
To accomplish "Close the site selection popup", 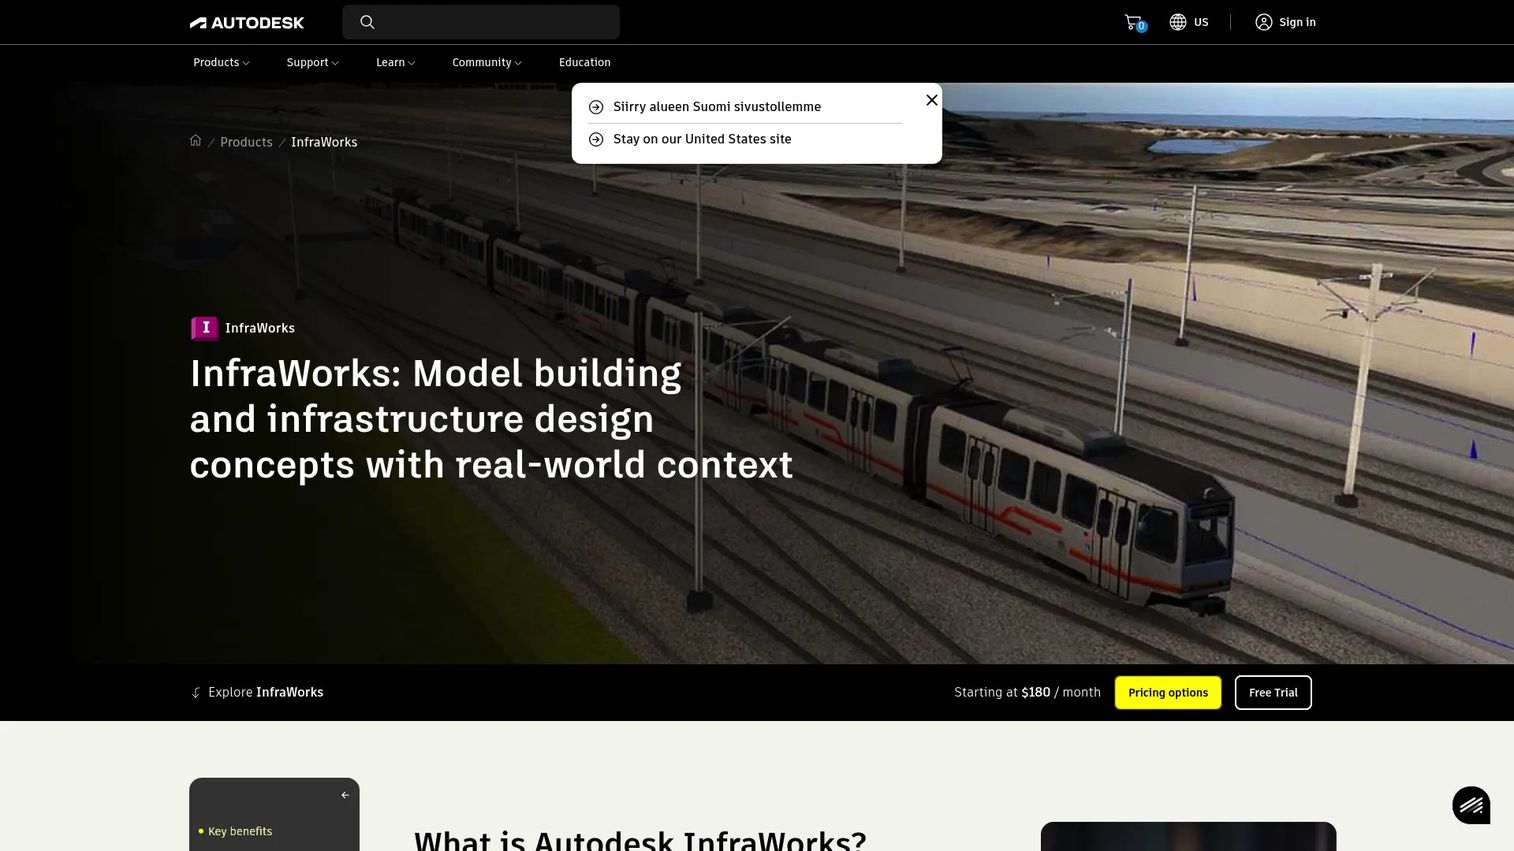I will pyautogui.click(x=932, y=100).
